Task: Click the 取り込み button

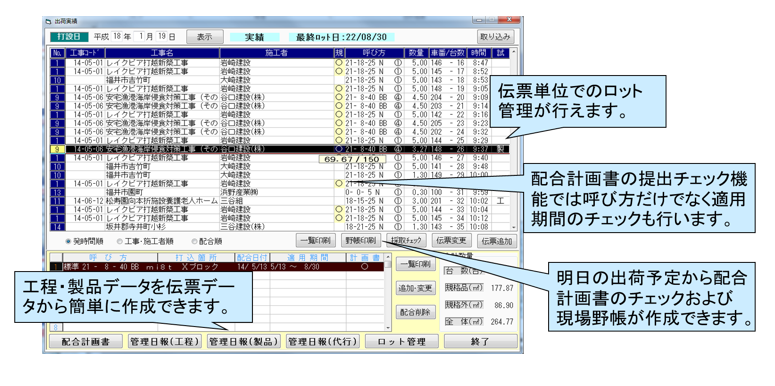Action: 496,37
